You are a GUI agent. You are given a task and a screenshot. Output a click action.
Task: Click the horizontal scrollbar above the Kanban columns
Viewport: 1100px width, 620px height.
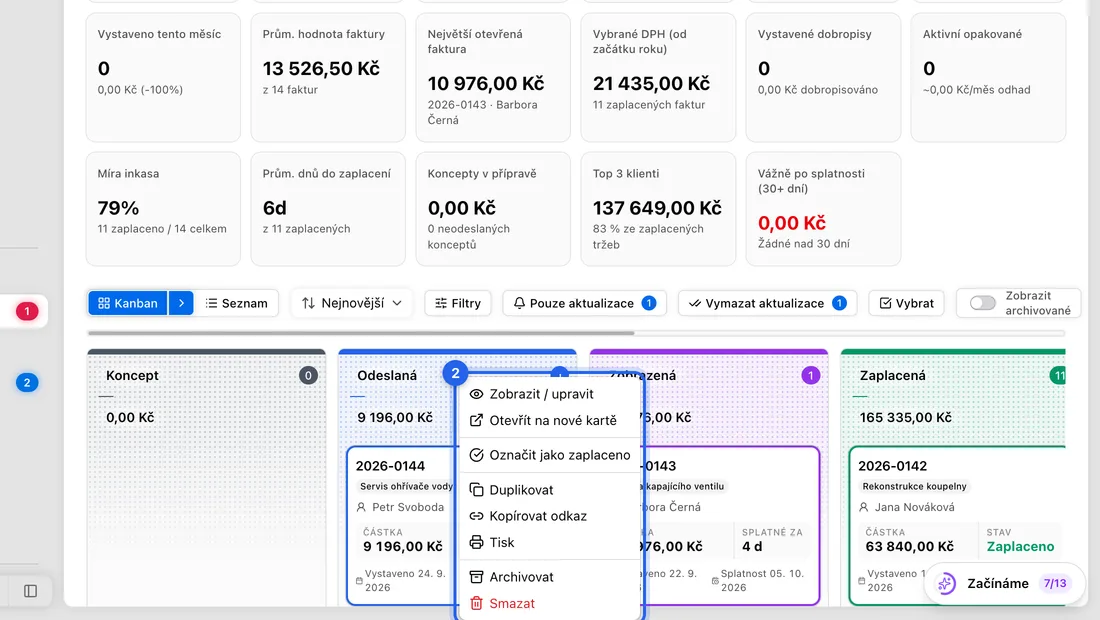click(361, 333)
